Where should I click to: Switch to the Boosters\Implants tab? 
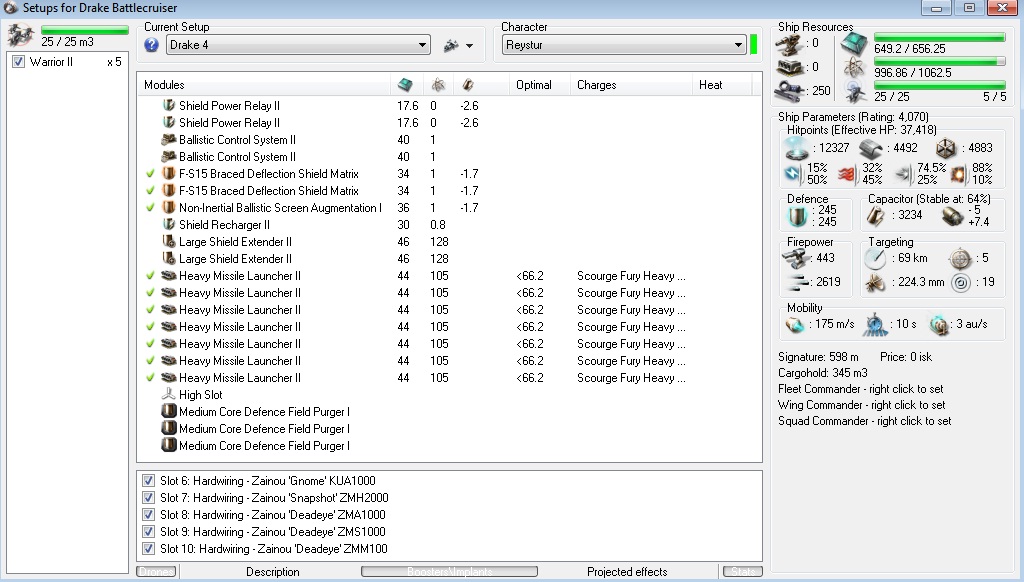449,572
